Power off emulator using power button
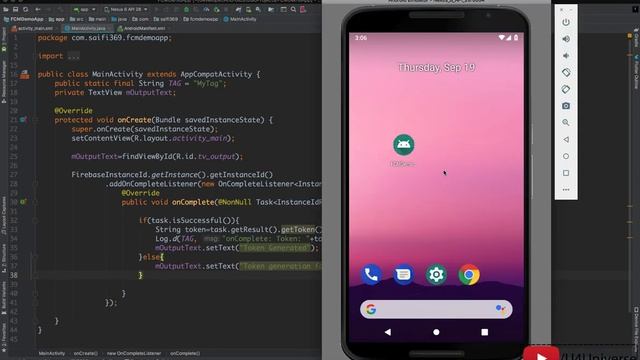This screenshot has height=360, width=640. click(x=566, y=22)
